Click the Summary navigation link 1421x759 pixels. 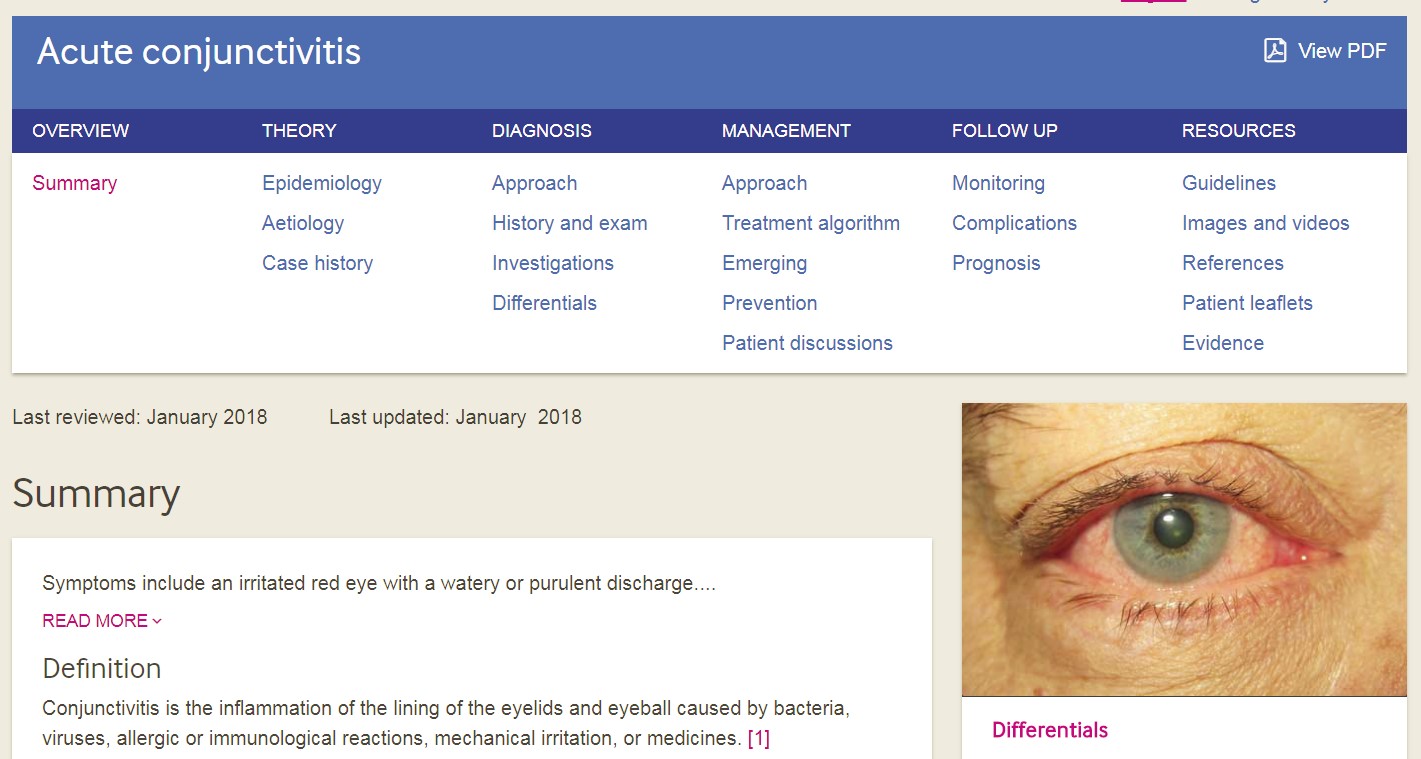[x=74, y=183]
